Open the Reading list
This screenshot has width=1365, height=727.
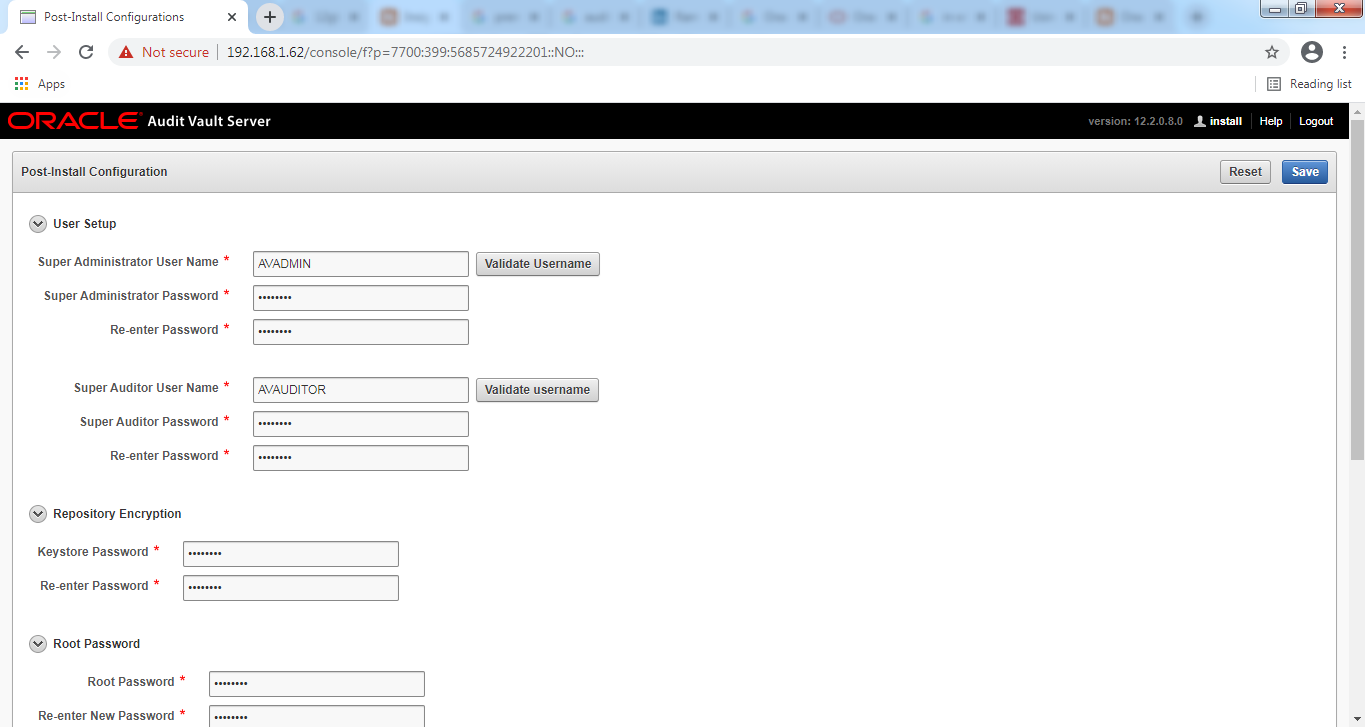coord(1309,84)
